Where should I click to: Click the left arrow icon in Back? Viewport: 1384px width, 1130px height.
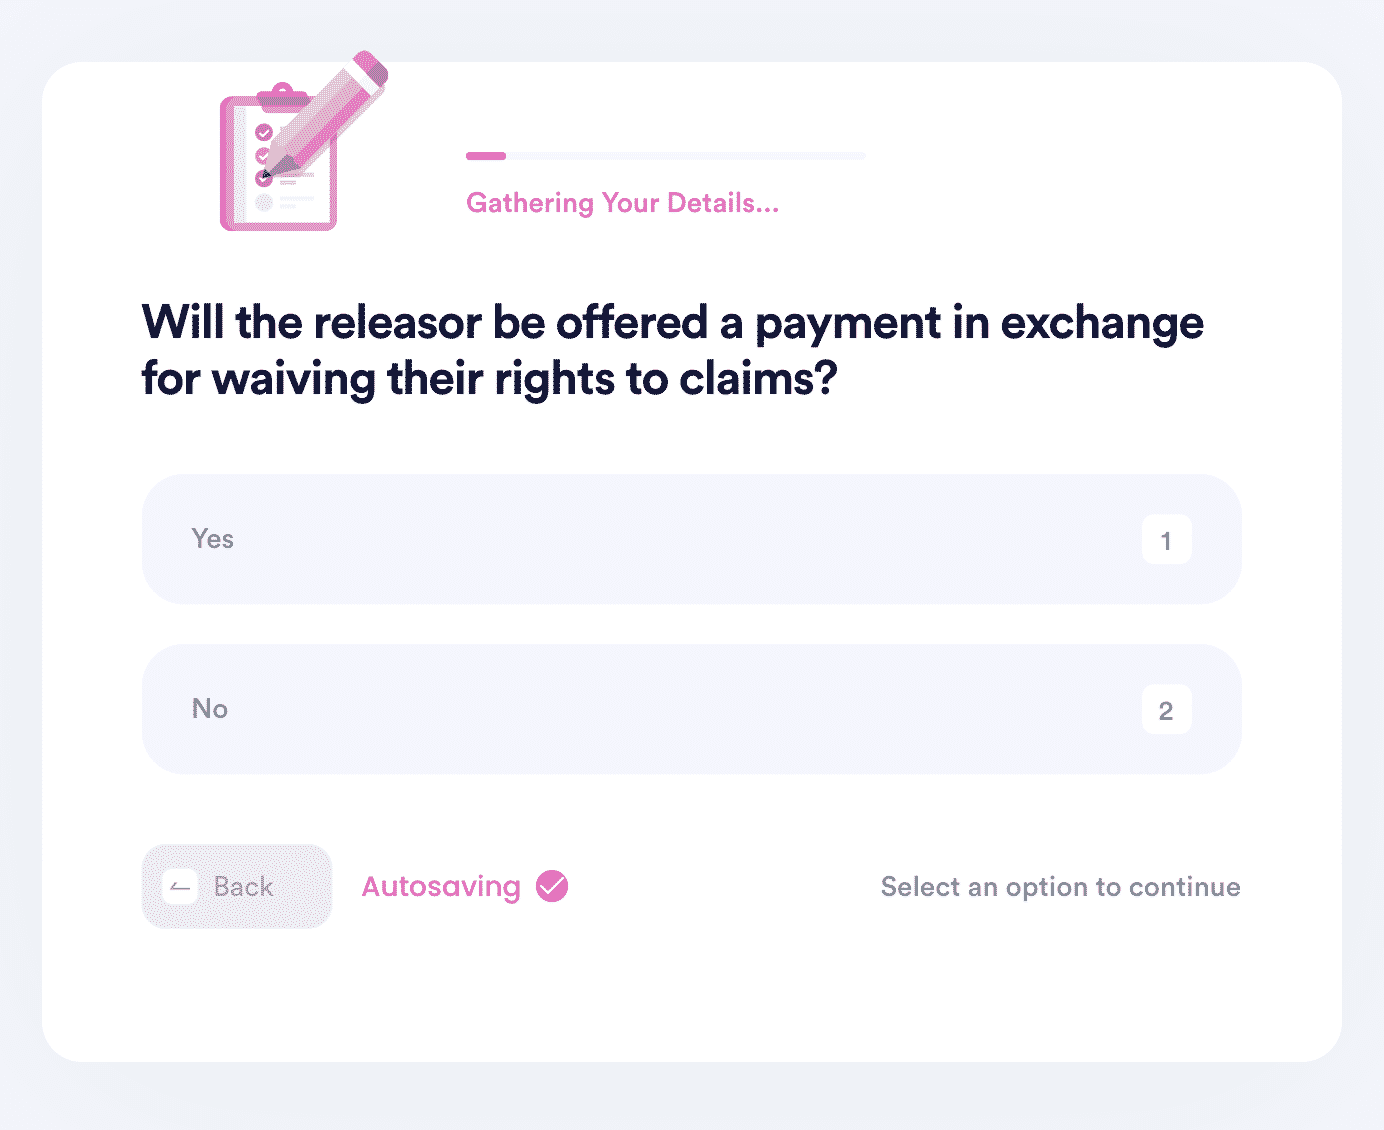click(181, 887)
